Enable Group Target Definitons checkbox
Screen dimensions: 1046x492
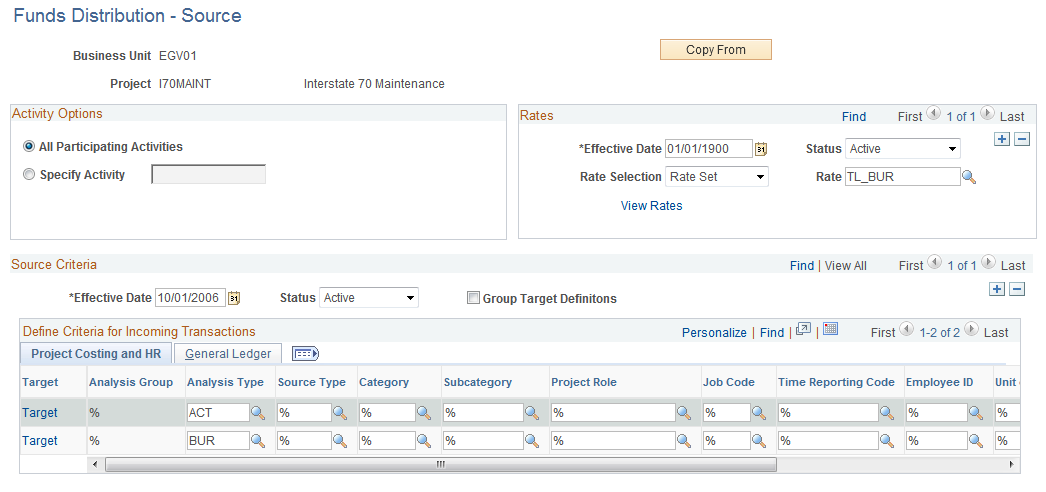(x=473, y=298)
